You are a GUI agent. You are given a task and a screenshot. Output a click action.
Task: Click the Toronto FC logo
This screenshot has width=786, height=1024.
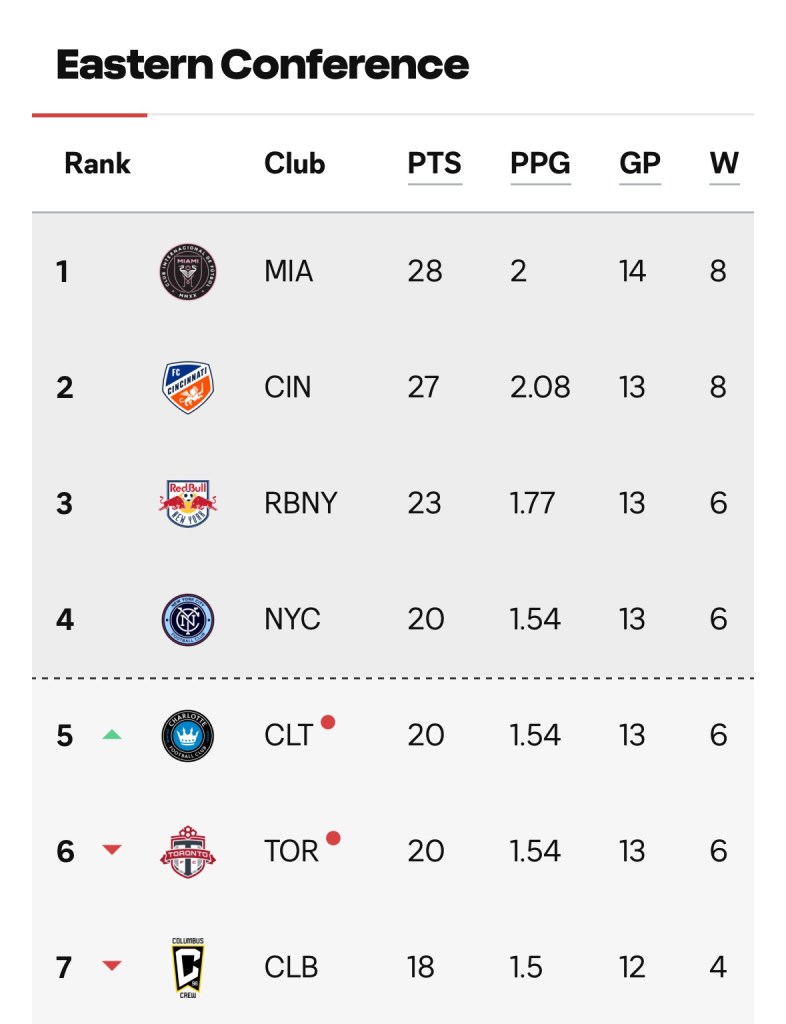(x=188, y=851)
